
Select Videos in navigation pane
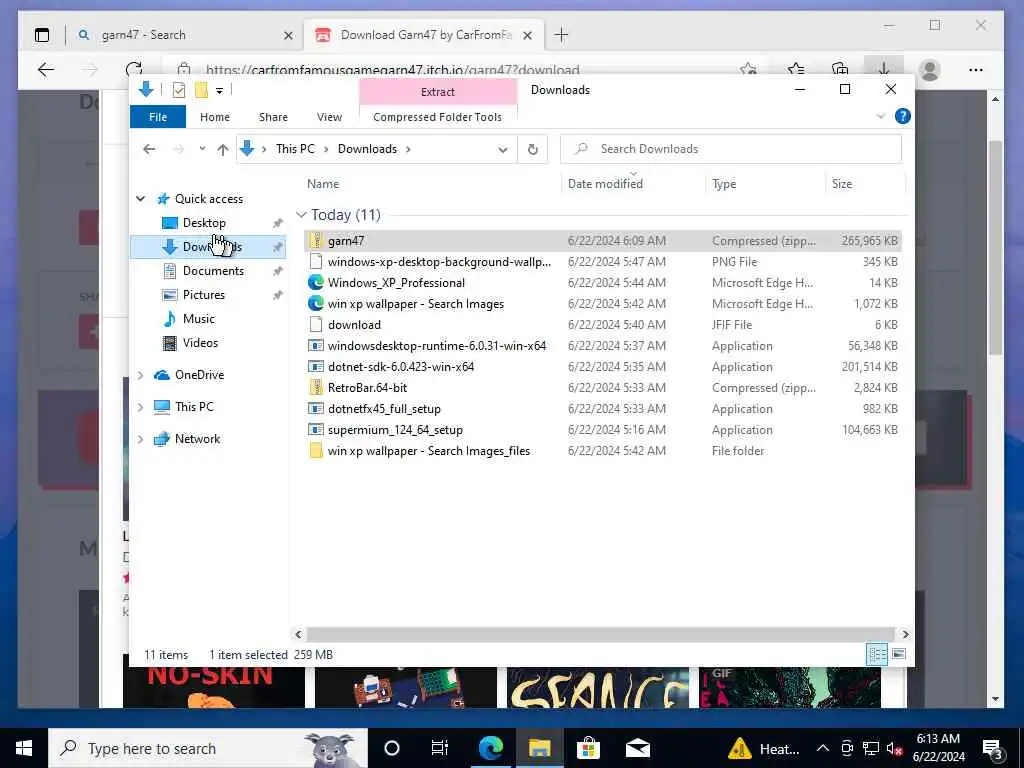pos(200,343)
